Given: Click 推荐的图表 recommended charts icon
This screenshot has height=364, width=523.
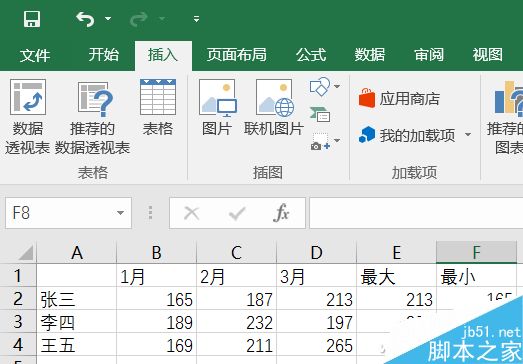Looking at the screenshot, I should 505,117.
